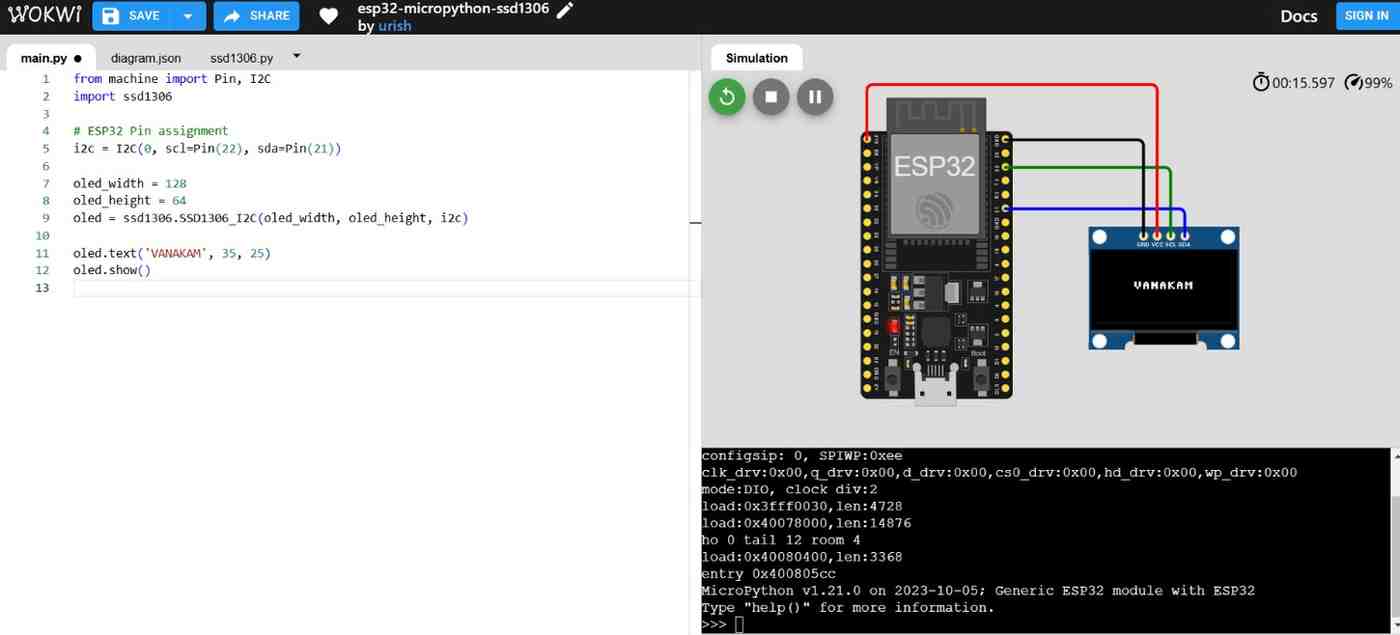Screen dimensions: 1400x635
Task: Click in the serial console prompt
Action: coord(740,625)
